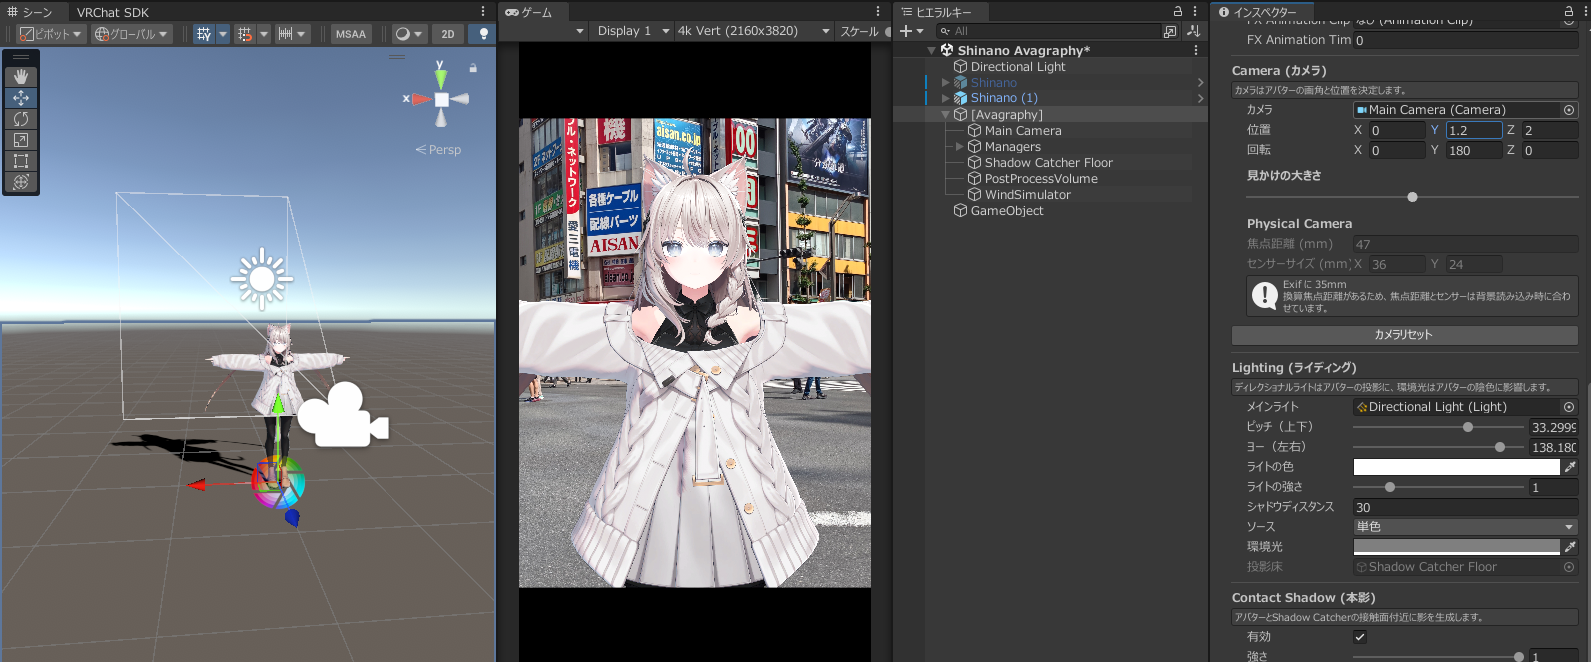Switch to the シーン tab
Image resolution: width=1591 pixels, height=662 pixels.
(30, 12)
